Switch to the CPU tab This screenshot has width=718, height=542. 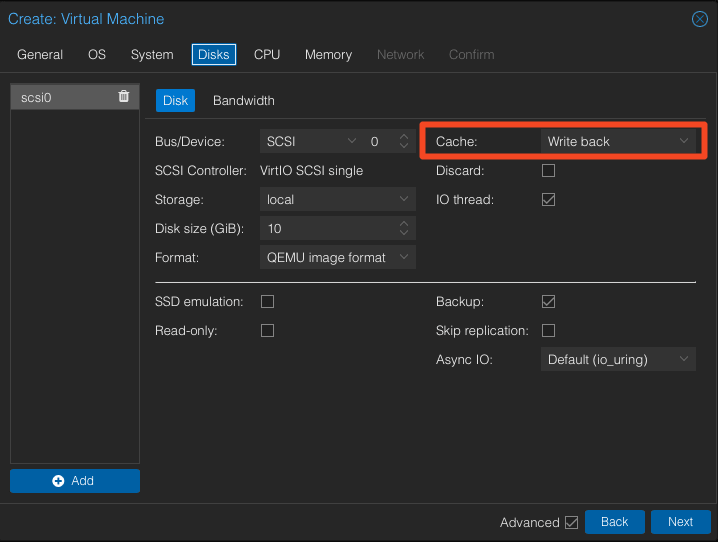(267, 55)
